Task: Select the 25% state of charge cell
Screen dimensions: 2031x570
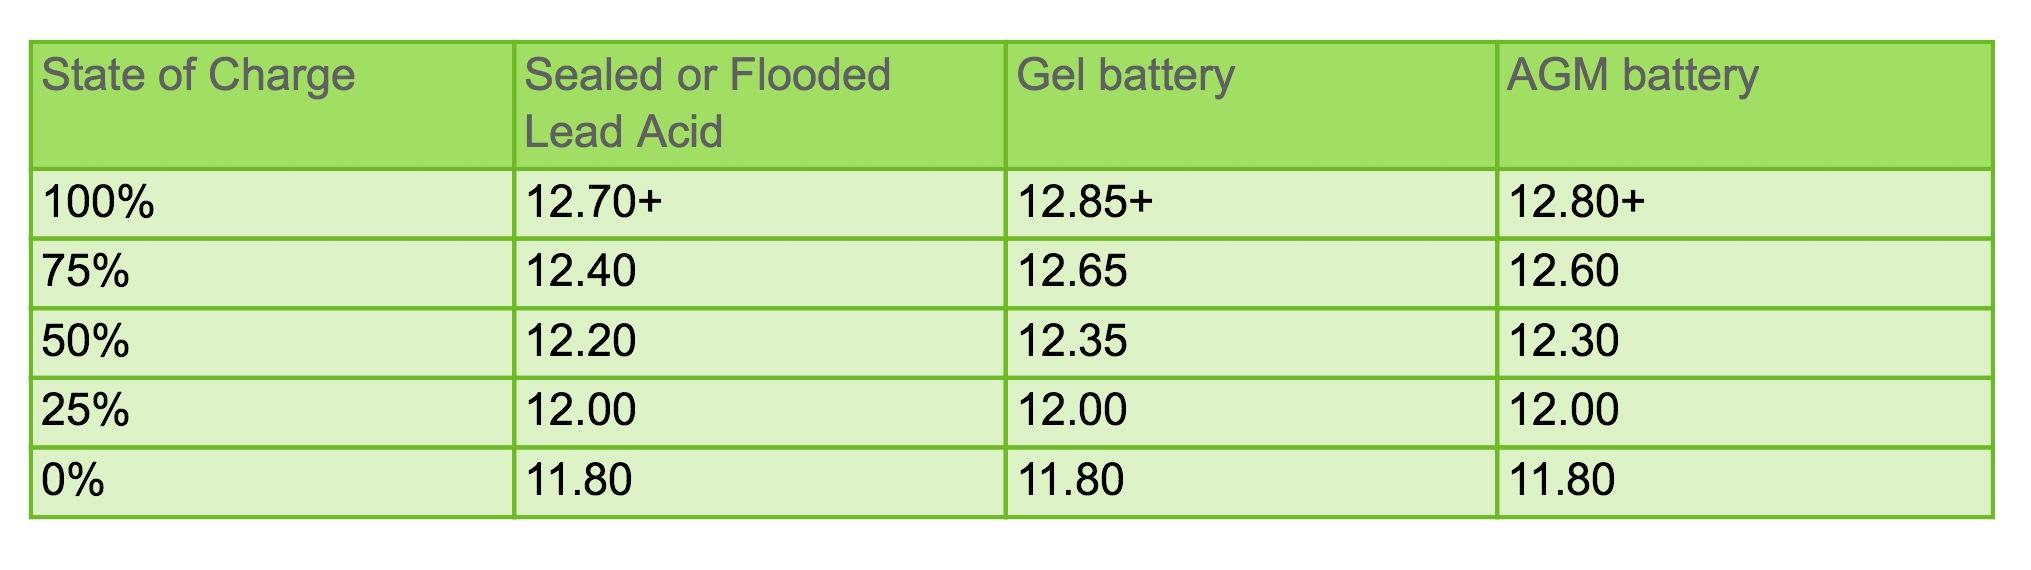Action: pyautogui.click(x=272, y=412)
